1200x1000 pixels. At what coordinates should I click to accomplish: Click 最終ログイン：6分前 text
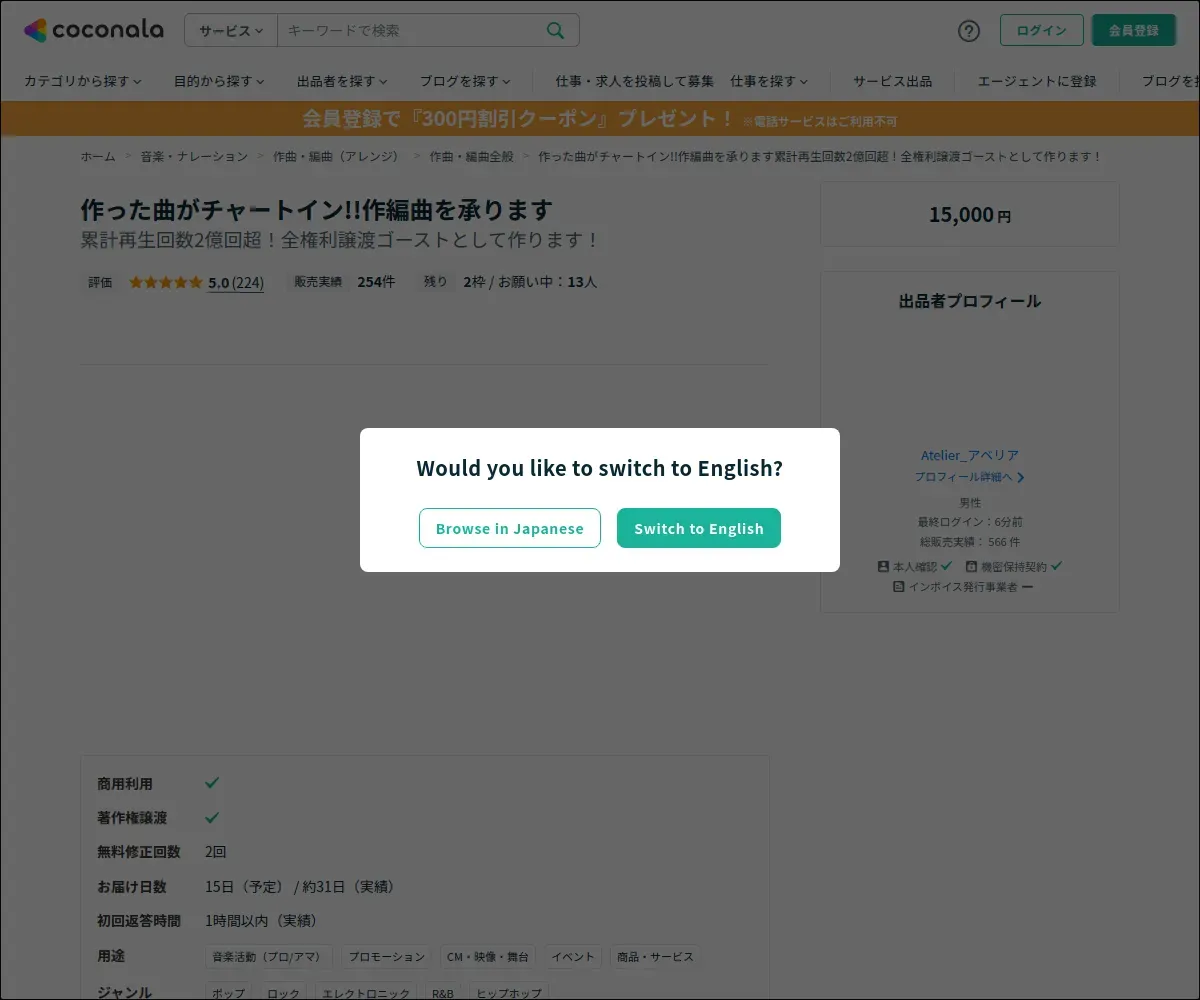(x=970, y=522)
